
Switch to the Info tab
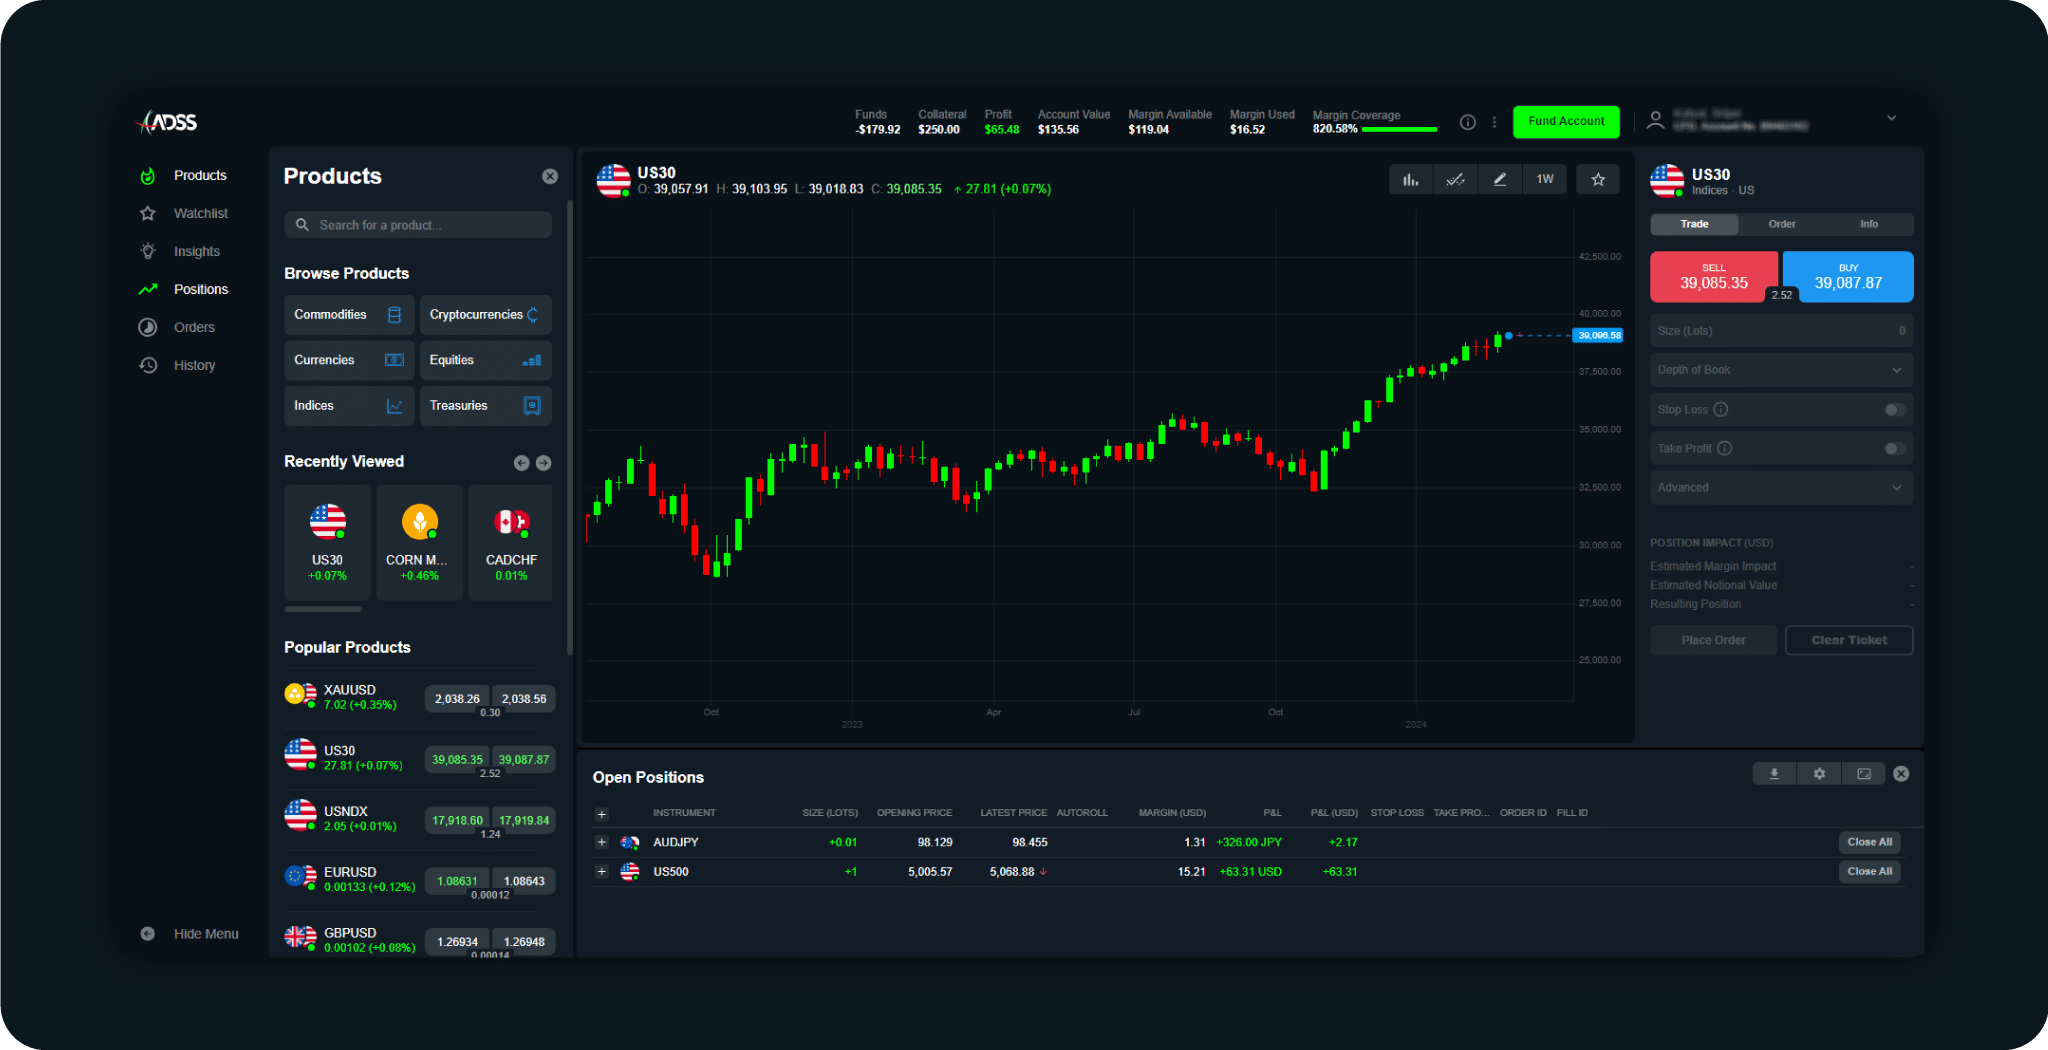pyautogui.click(x=1868, y=224)
